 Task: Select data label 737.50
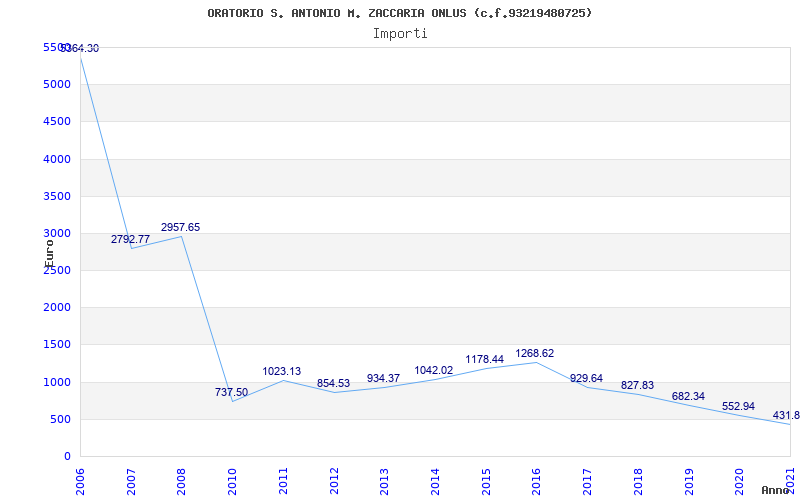tap(231, 392)
